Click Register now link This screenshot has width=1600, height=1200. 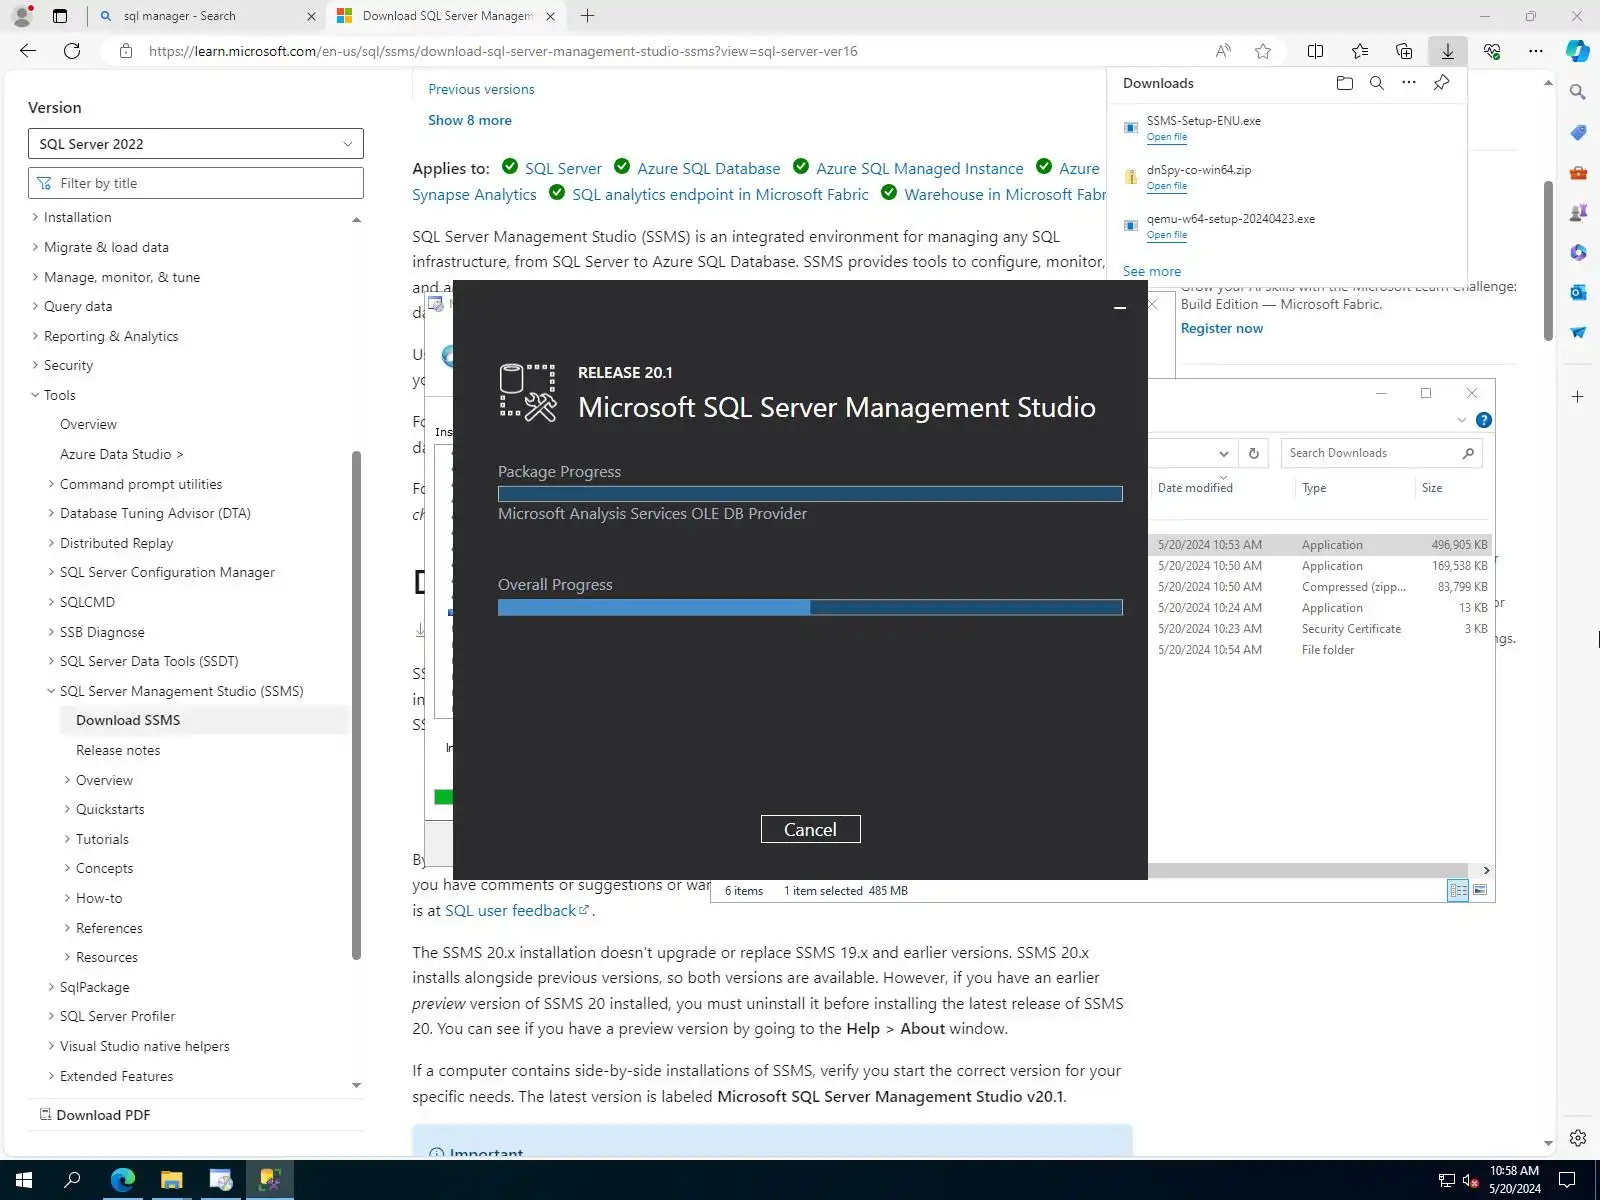(1222, 328)
